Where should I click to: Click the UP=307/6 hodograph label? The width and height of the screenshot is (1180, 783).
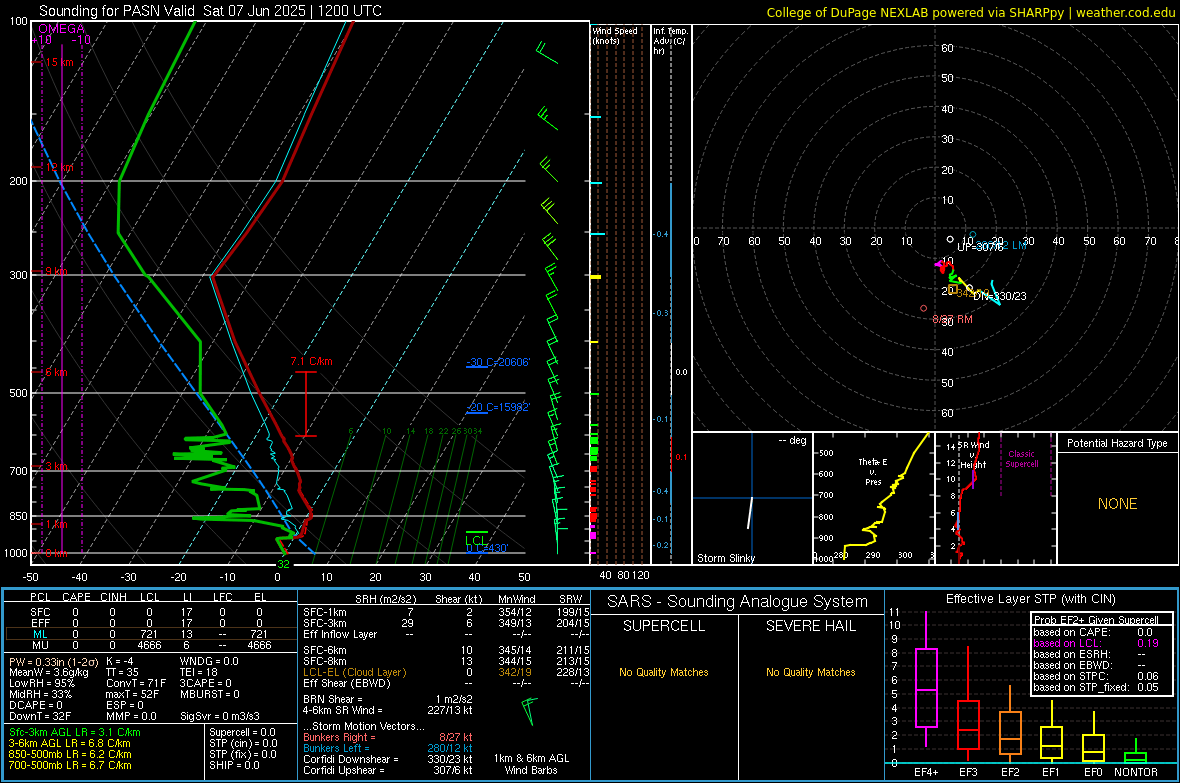coord(980,248)
